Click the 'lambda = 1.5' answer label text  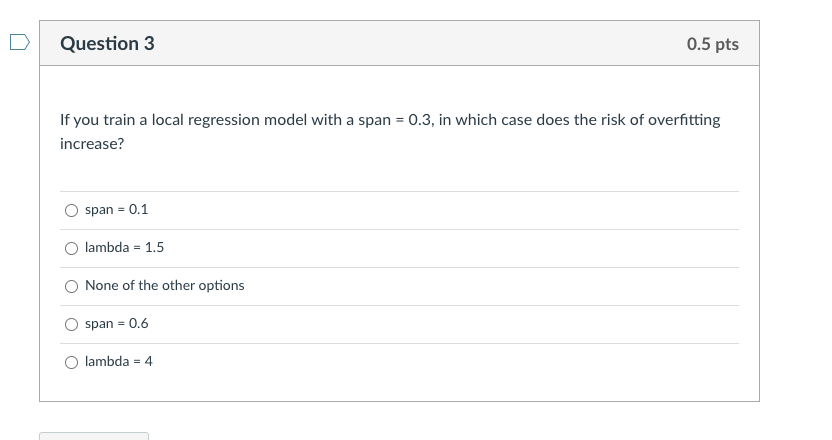tap(124, 248)
